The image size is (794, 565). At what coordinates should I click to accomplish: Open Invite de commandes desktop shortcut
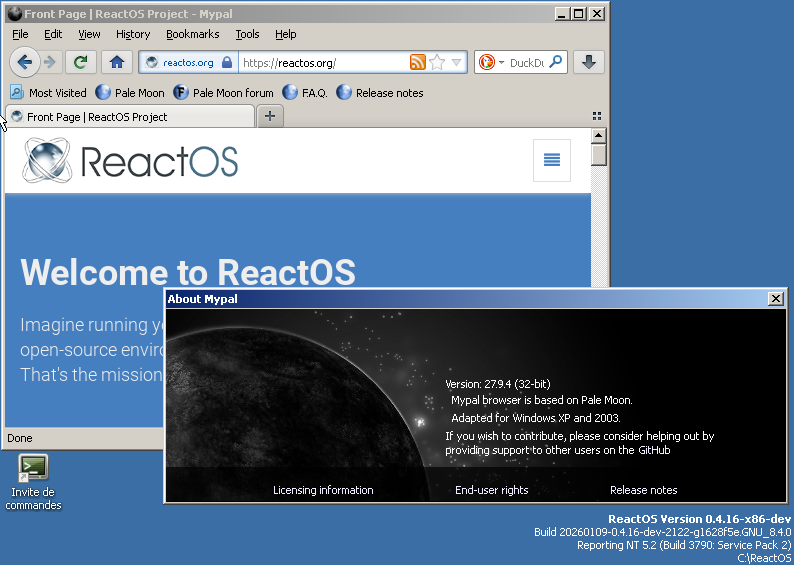[x=33, y=467]
